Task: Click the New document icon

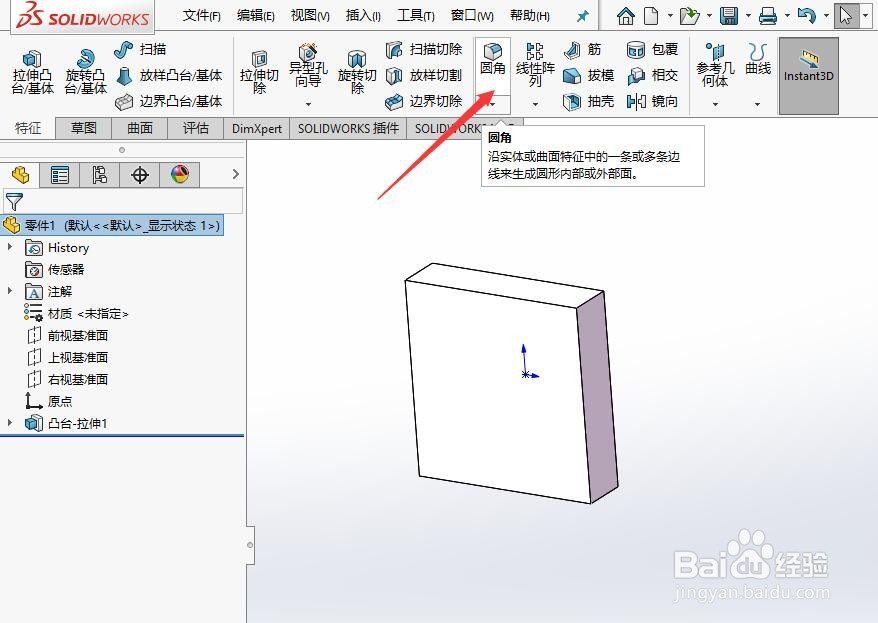Action: point(651,16)
